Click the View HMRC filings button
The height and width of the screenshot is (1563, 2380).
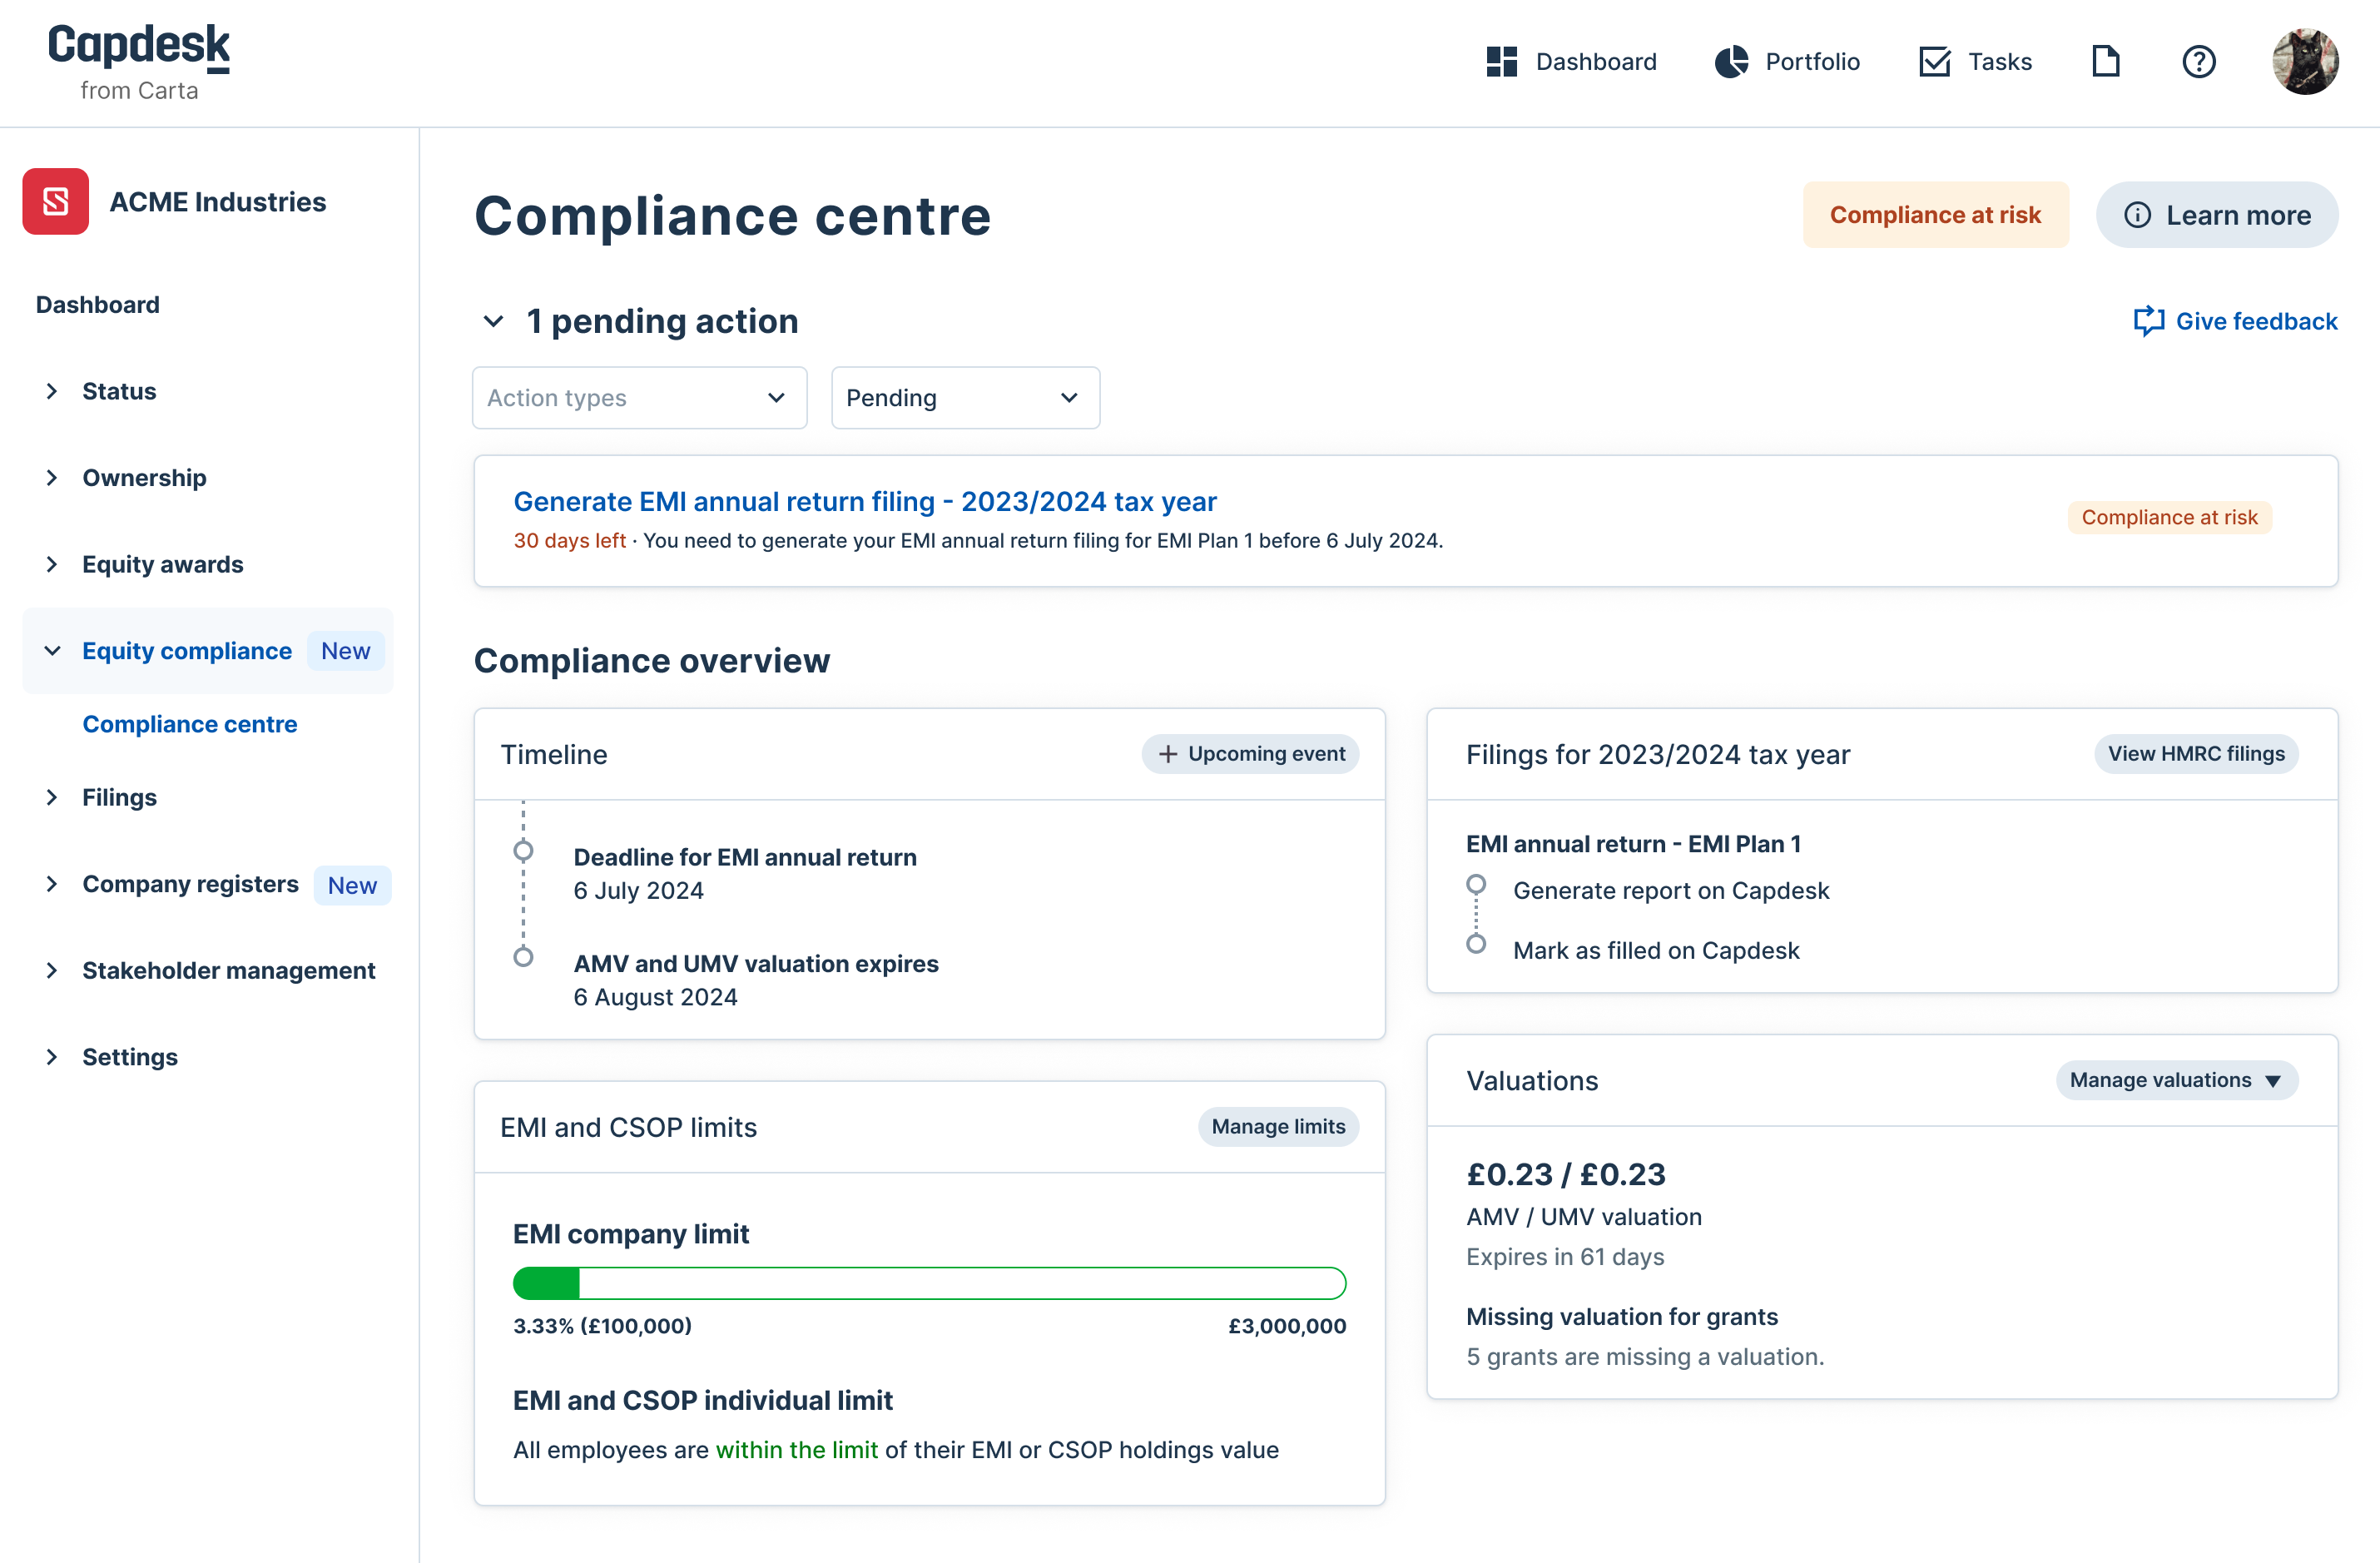[2196, 753]
